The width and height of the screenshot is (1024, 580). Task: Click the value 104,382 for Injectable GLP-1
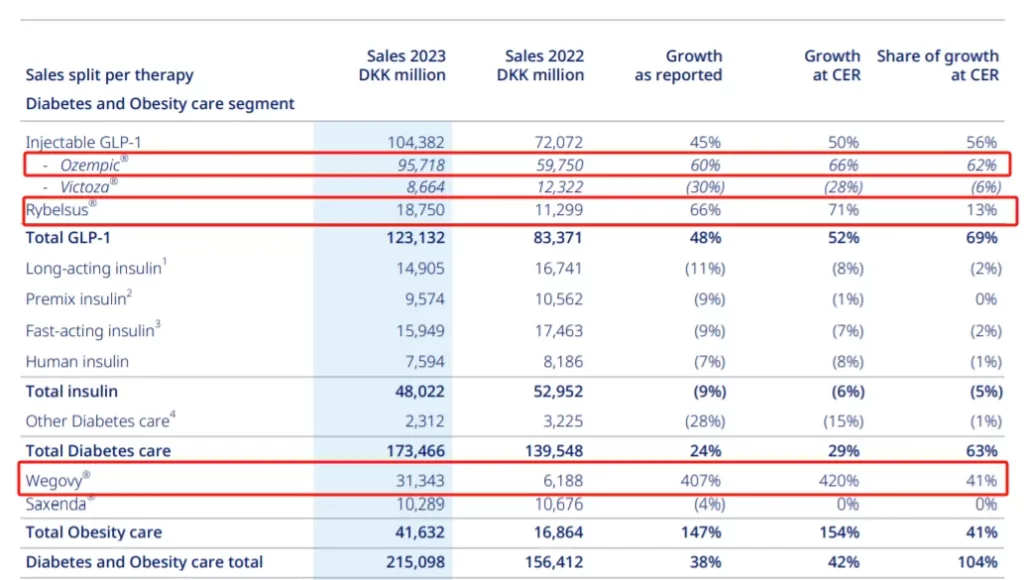tap(416, 142)
